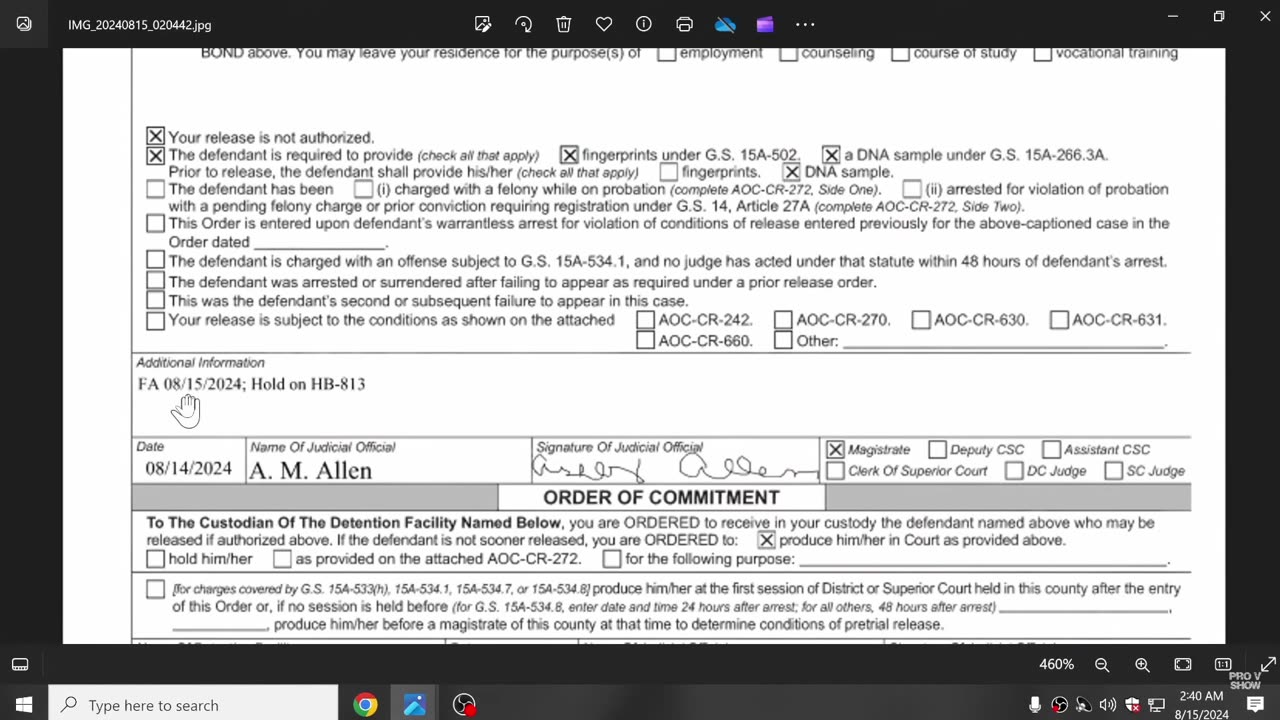Open the notification center icon
This screenshot has height=720, width=1280.
1255,705
